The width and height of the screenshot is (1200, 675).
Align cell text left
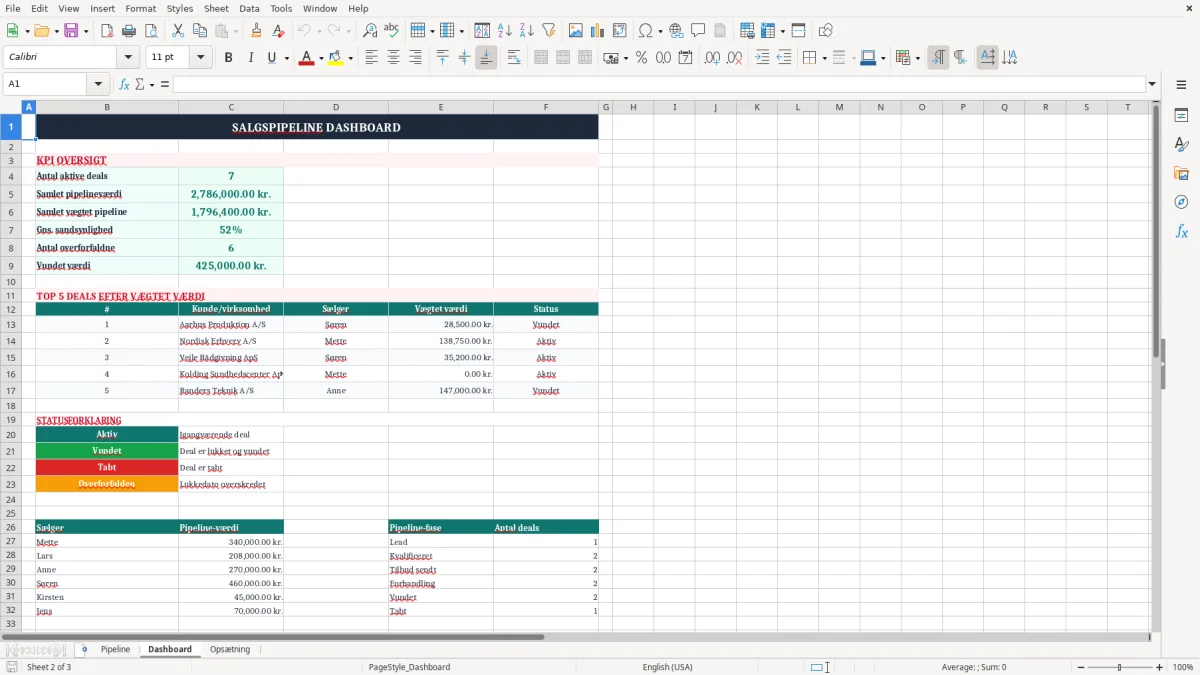(x=371, y=58)
